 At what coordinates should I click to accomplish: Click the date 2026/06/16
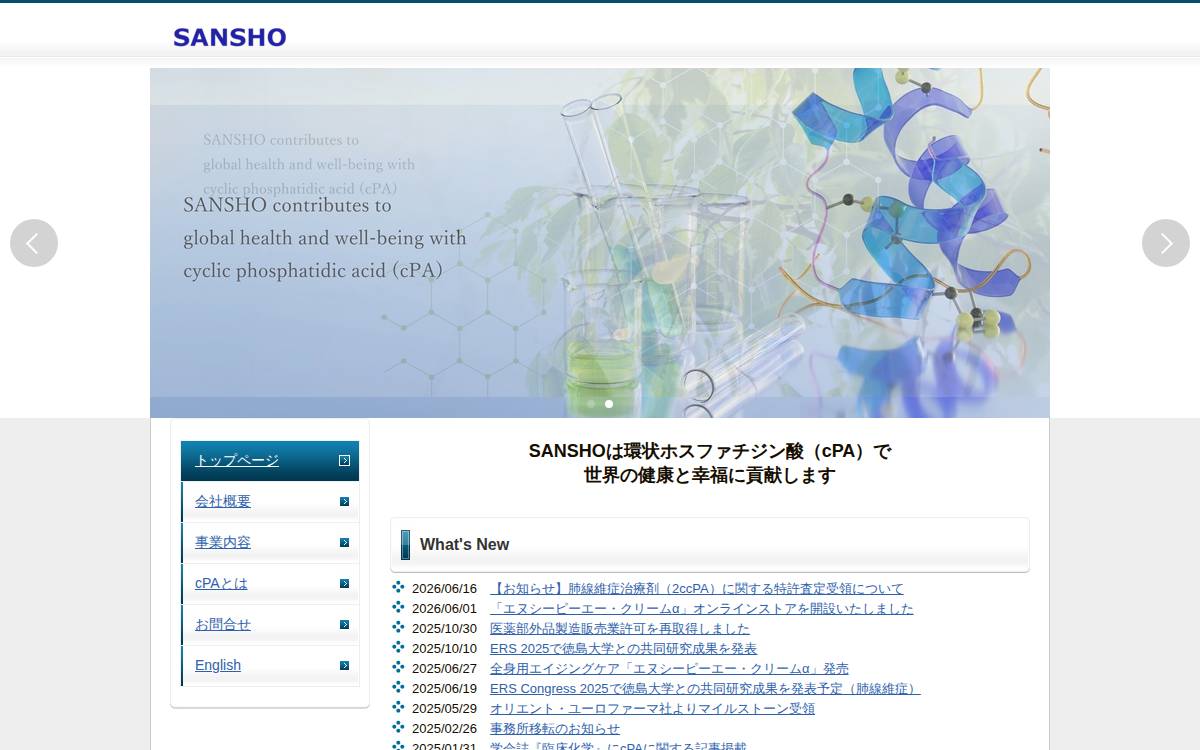pyautogui.click(x=445, y=589)
